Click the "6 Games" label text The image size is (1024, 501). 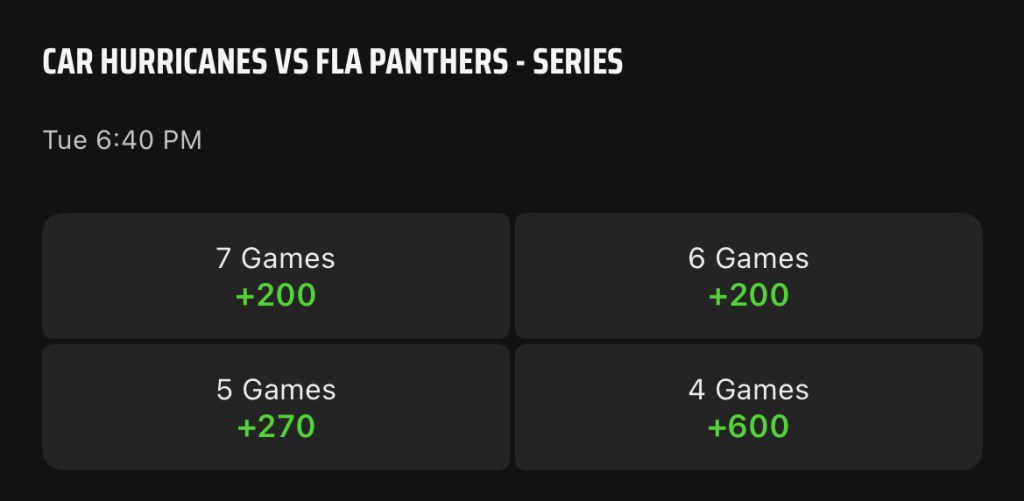(x=748, y=258)
